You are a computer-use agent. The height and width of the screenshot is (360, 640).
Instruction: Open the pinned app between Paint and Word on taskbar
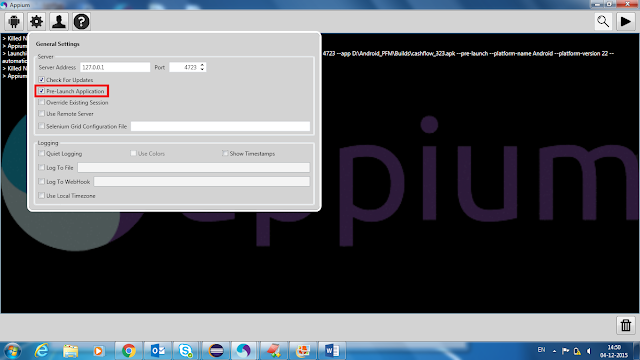click(x=303, y=351)
